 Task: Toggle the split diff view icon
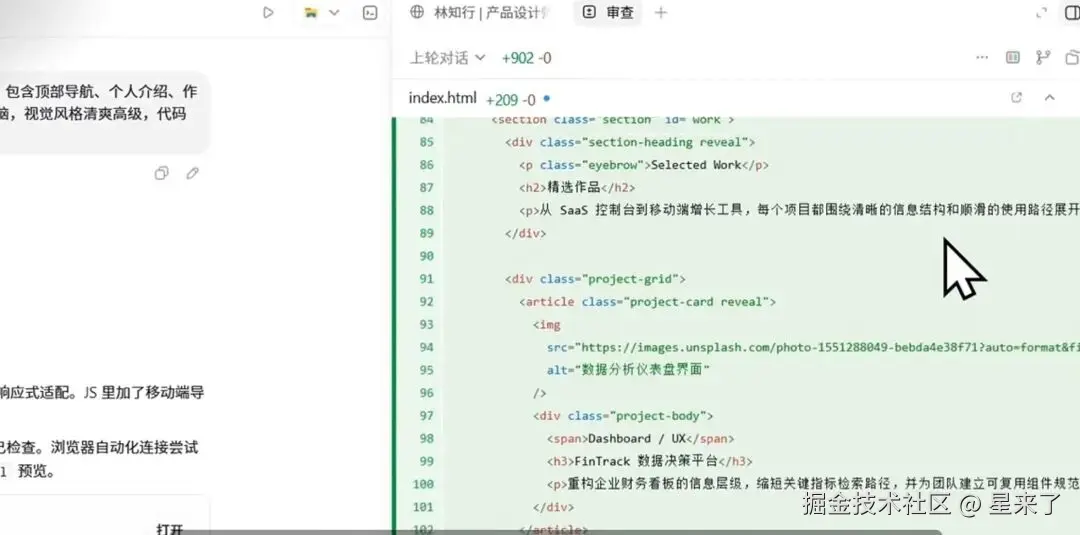1012,58
